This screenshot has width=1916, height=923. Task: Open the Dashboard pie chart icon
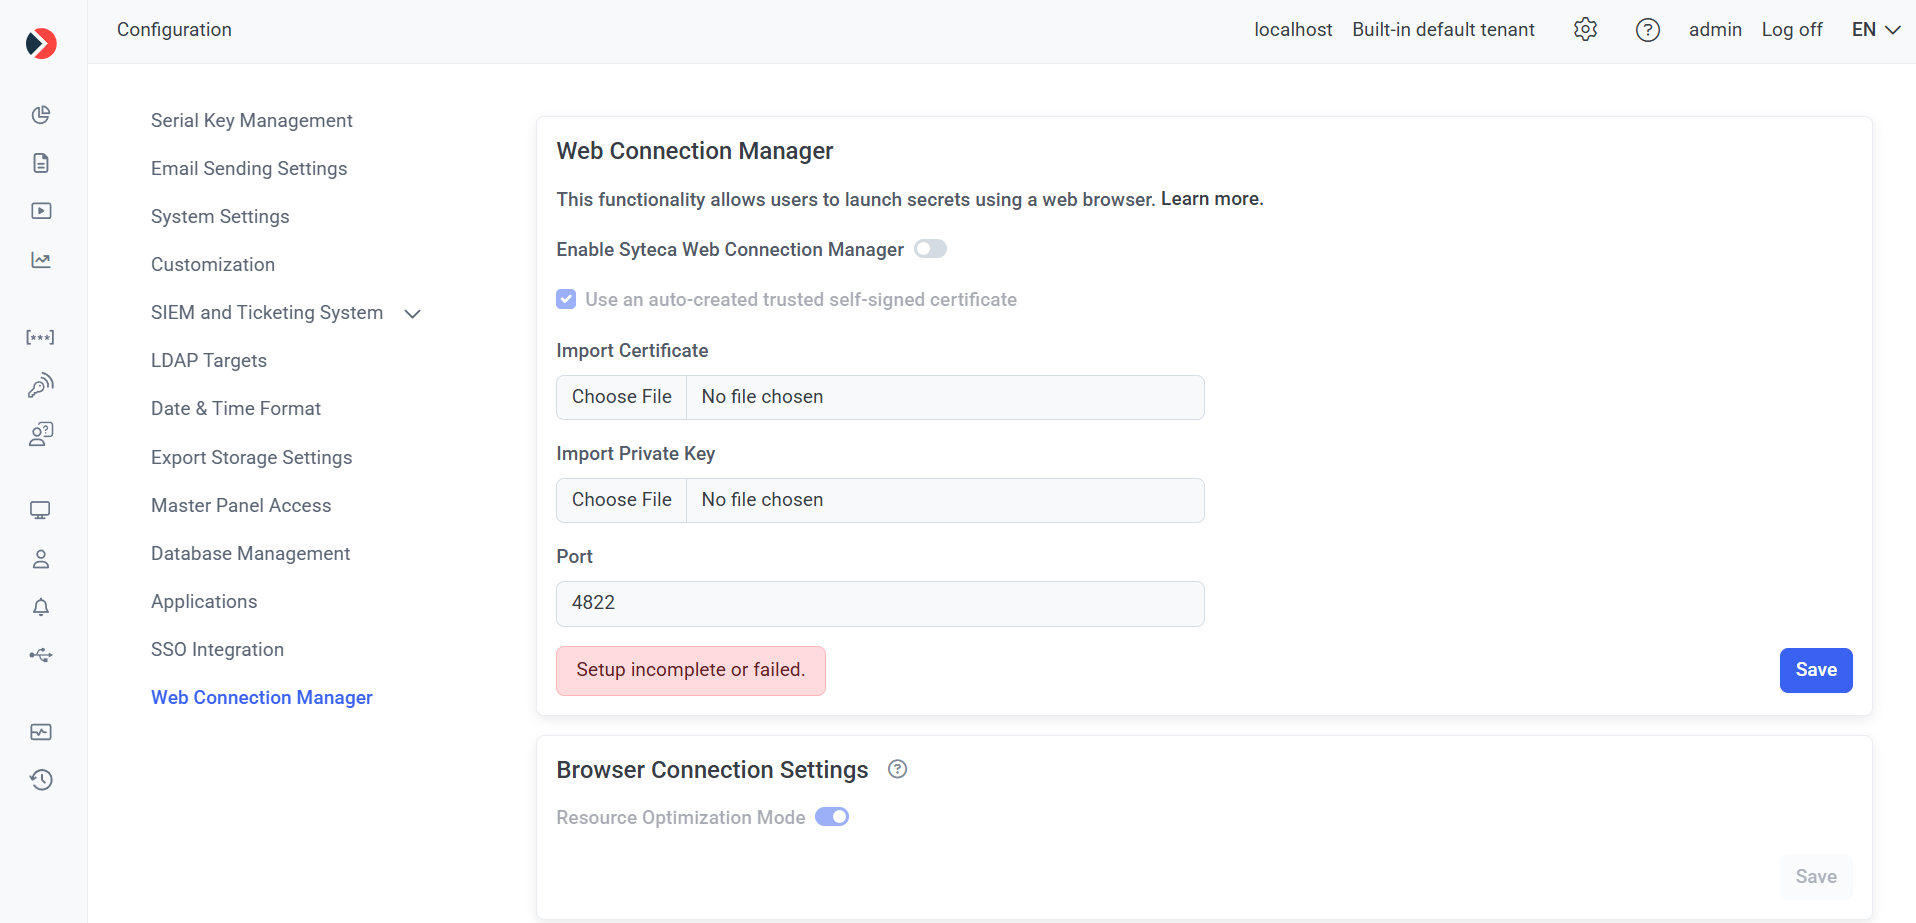pos(40,115)
